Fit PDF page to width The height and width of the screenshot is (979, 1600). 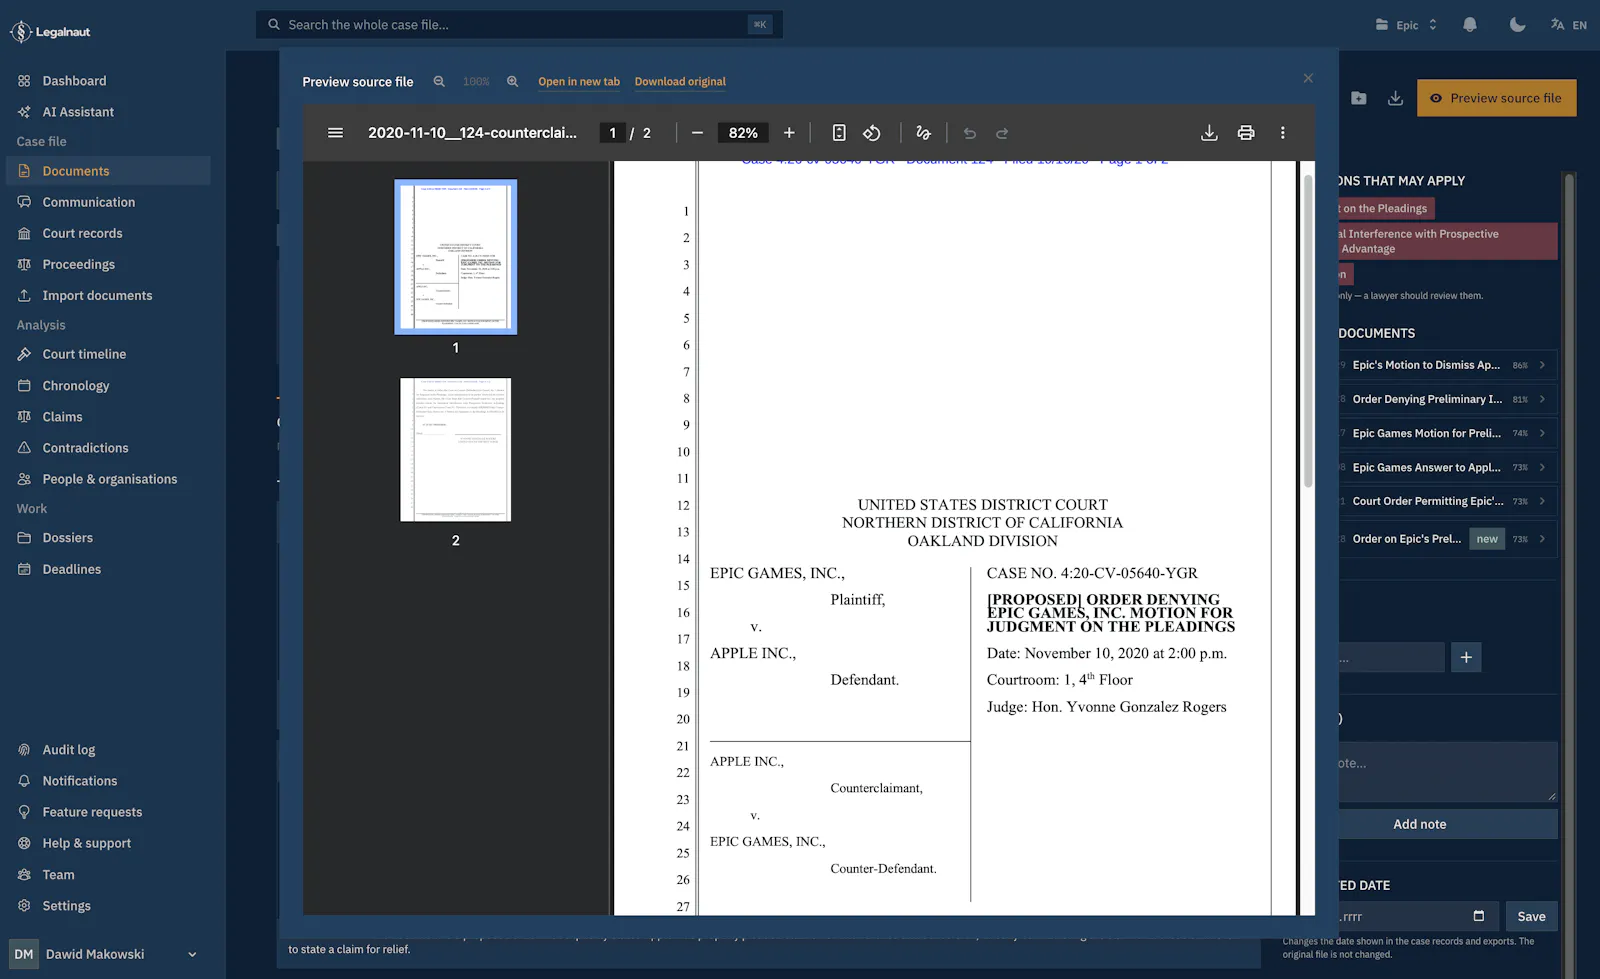839,133
